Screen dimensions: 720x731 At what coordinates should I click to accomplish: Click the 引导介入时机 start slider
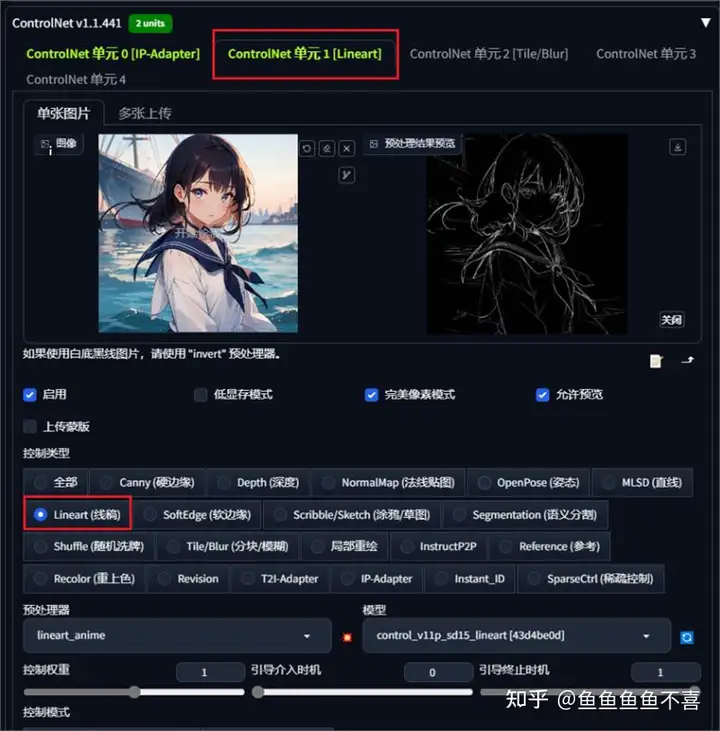[x=362, y=692]
